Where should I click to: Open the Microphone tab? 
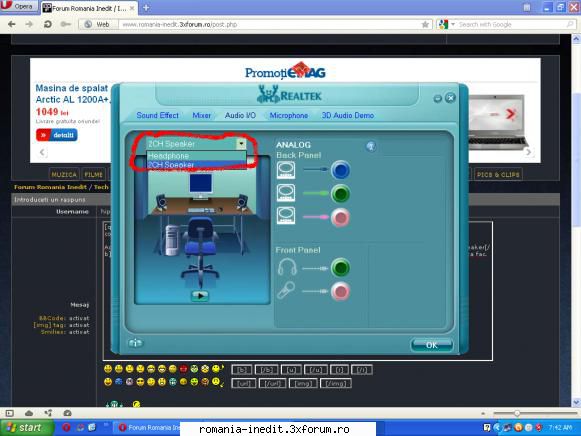coord(289,115)
